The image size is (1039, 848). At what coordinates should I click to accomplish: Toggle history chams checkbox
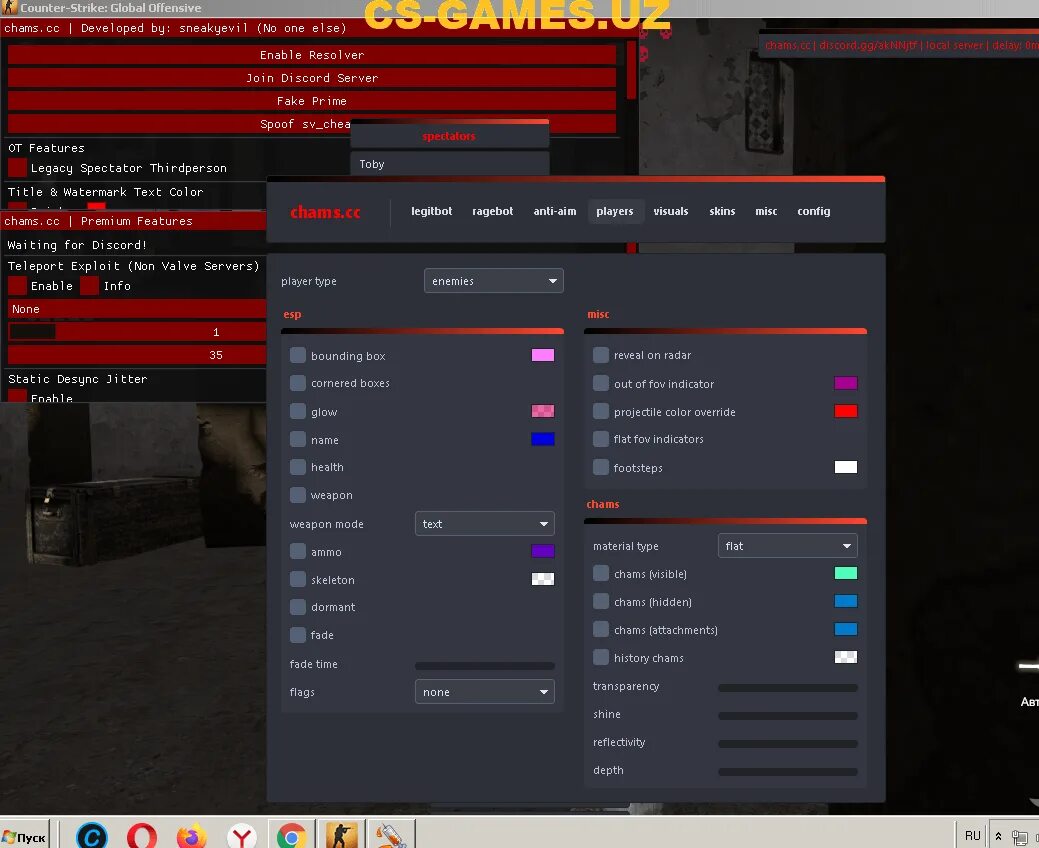[x=601, y=657]
